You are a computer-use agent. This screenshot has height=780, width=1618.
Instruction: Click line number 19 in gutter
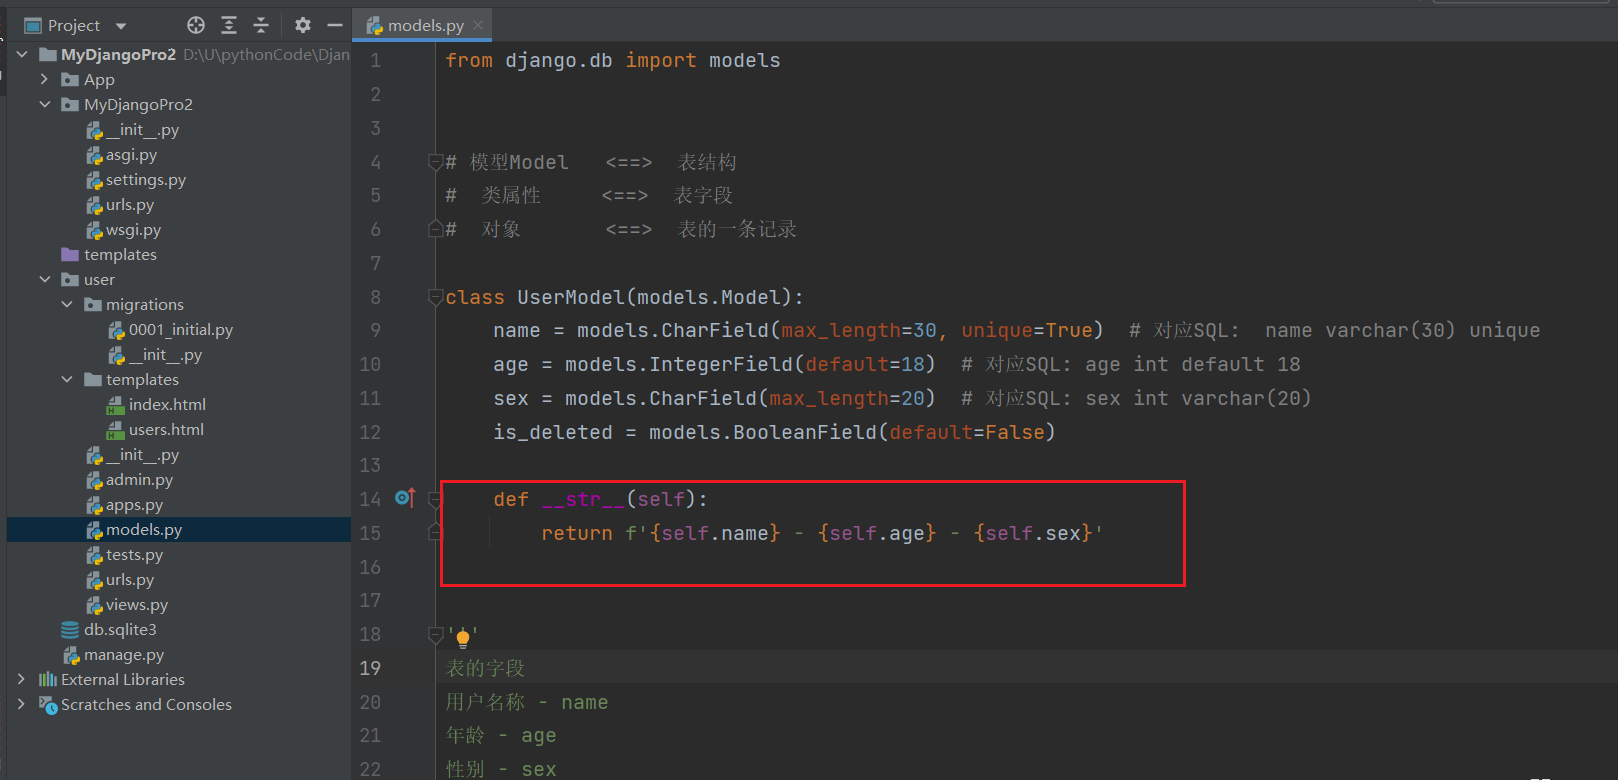click(x=370, y=668)
